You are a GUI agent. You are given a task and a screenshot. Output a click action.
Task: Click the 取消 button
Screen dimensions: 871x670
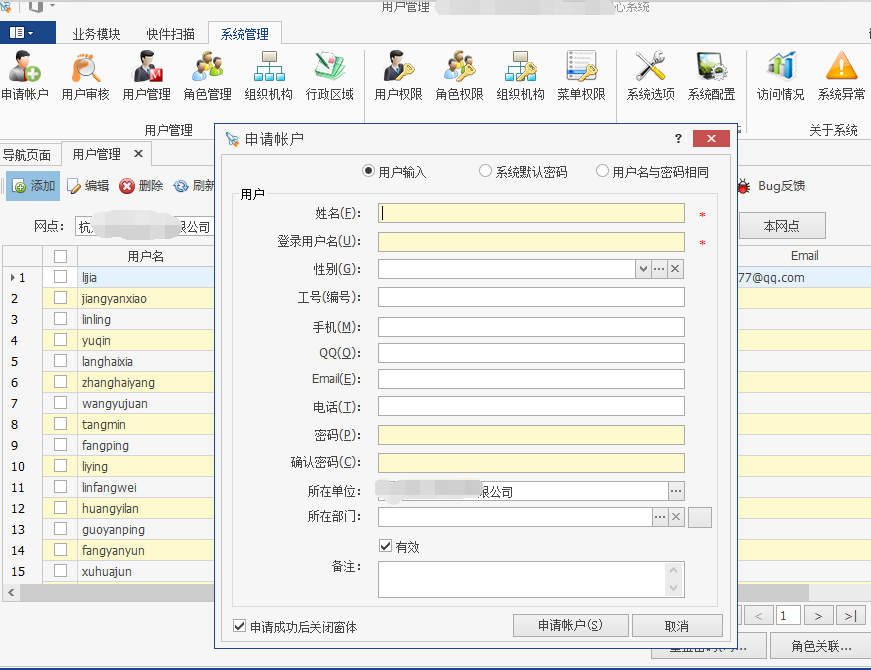[x=677, y=626]
